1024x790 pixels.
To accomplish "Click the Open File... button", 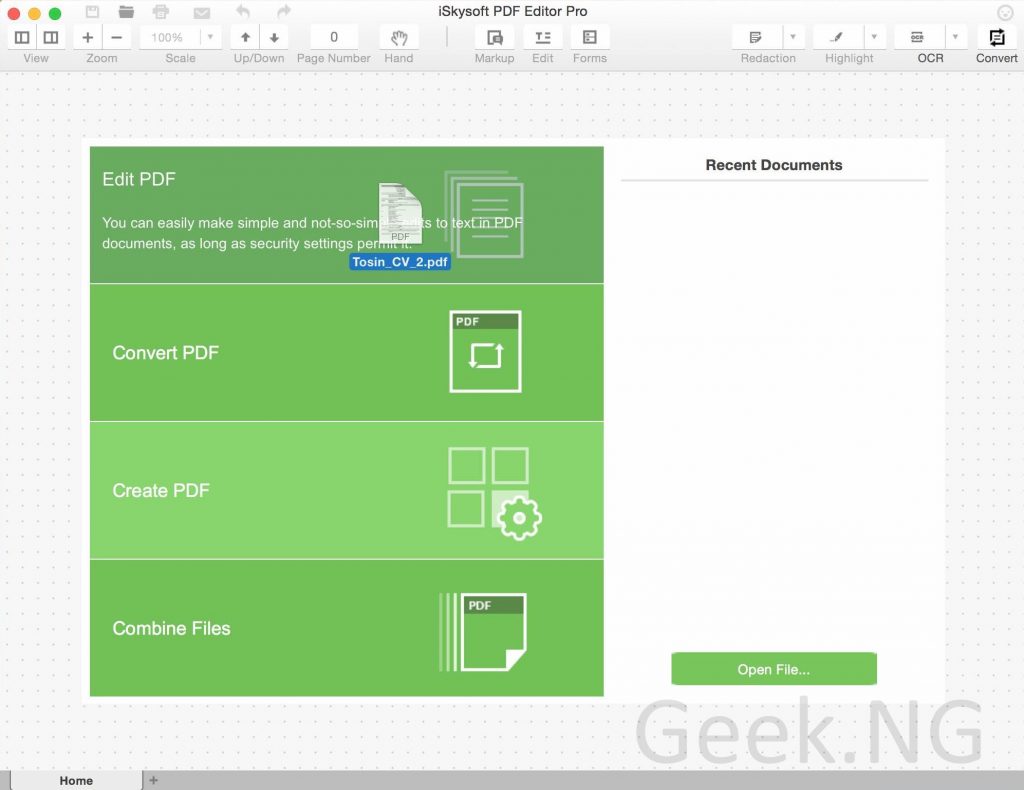I will [x=774, y=669].
